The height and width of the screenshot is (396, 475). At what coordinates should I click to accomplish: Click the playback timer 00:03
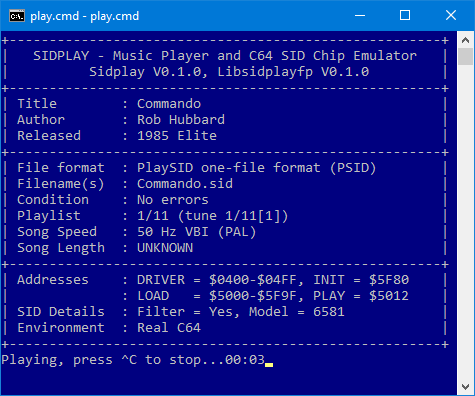[x=245, y=360]
